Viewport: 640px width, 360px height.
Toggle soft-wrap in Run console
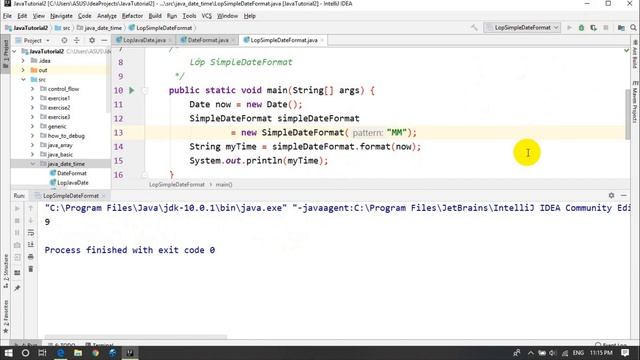click(x=31, y=232)
